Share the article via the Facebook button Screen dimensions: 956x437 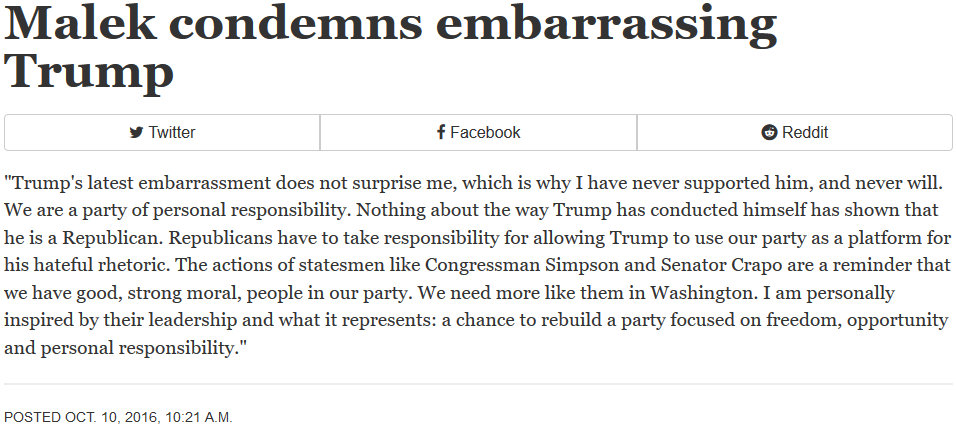point(479,132)
